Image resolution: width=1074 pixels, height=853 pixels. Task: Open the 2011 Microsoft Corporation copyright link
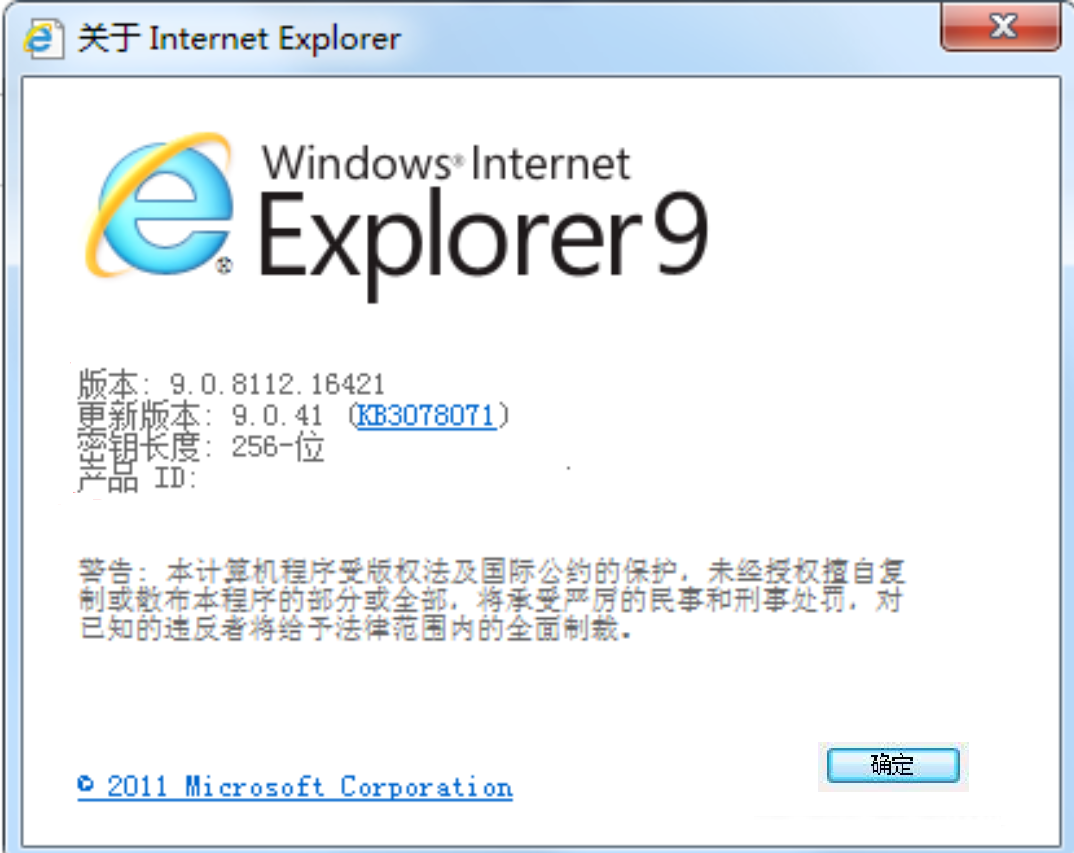point(295,787)
